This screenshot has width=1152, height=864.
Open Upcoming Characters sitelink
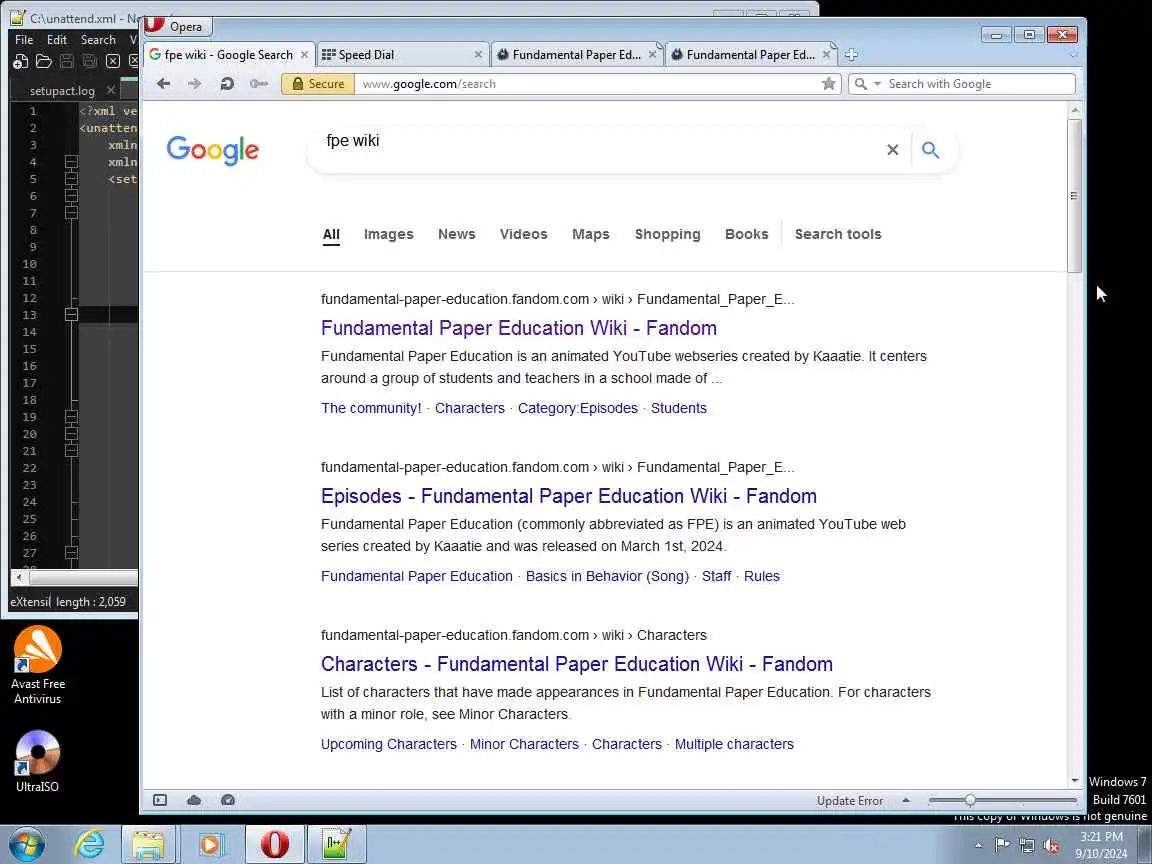[x=389, y=744]
